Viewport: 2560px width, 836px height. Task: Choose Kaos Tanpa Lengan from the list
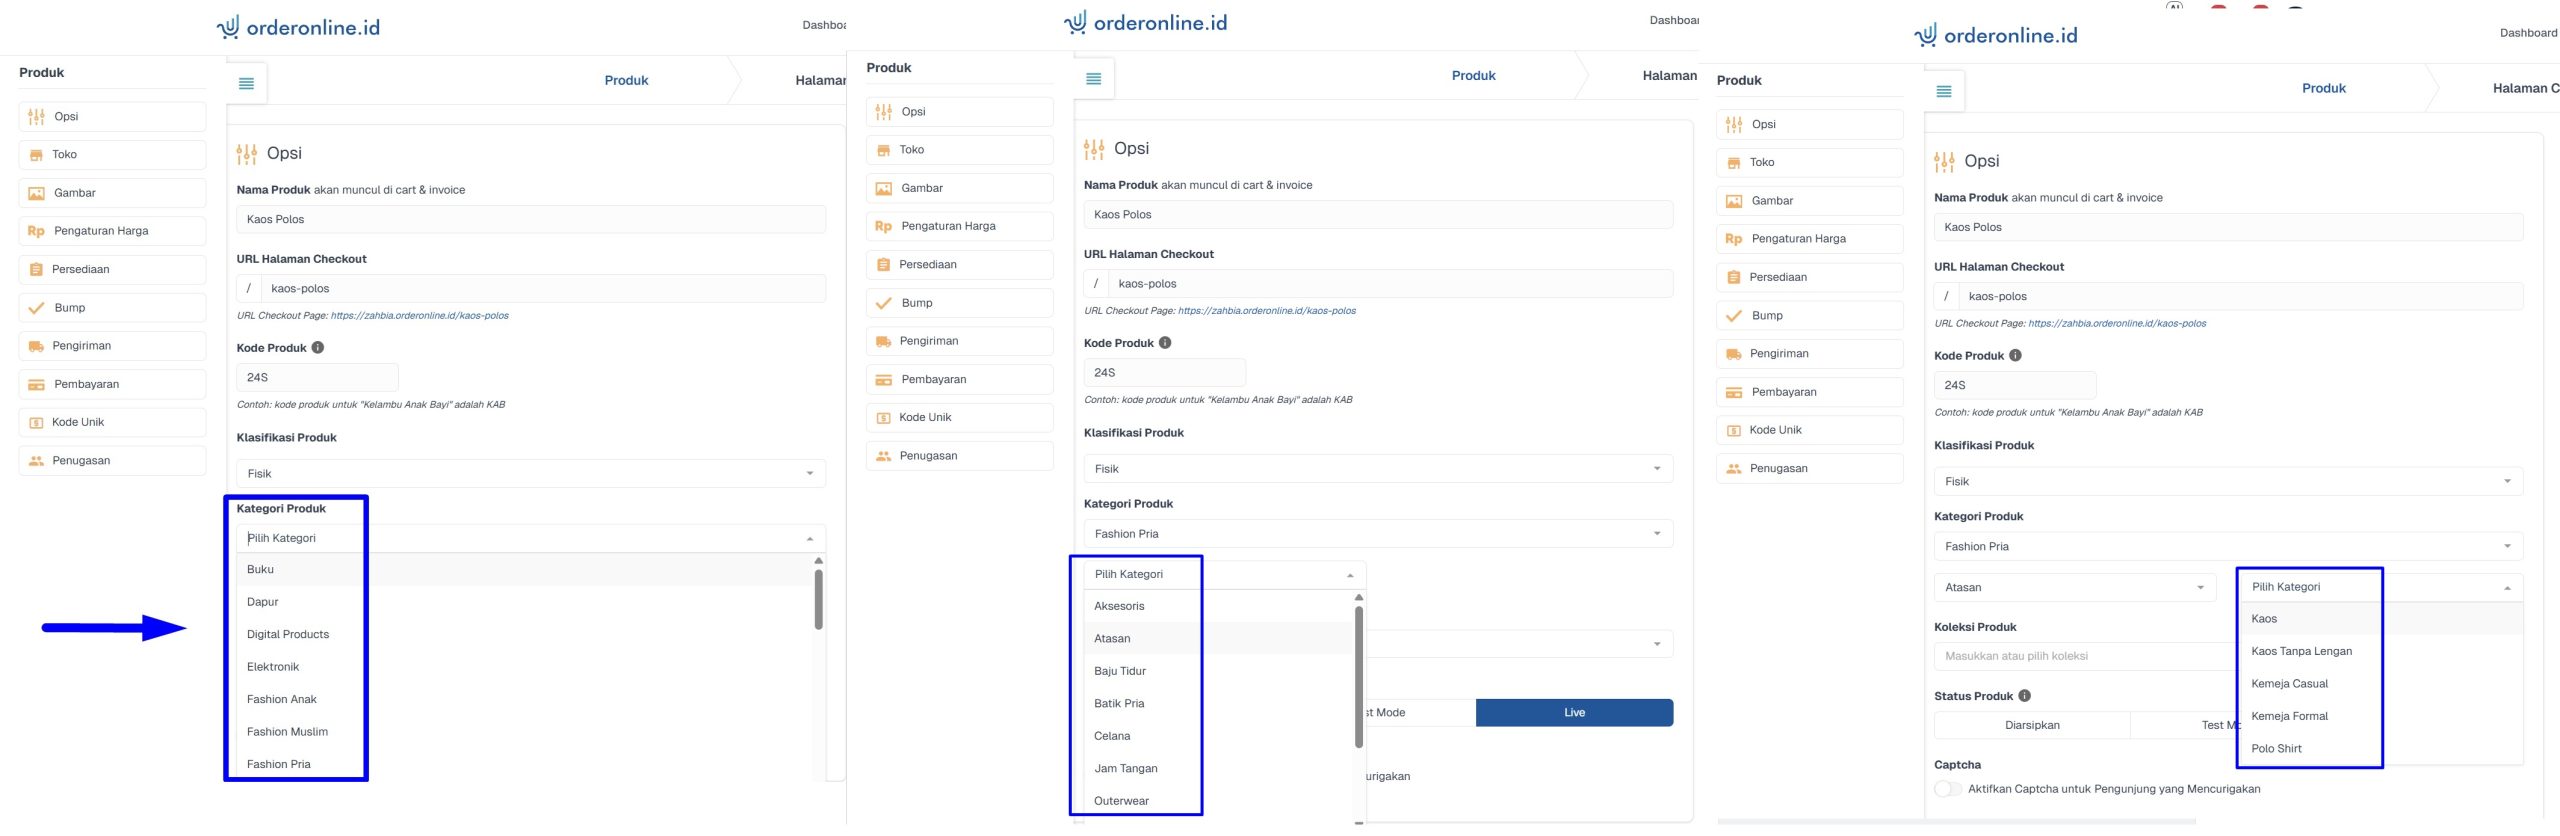2301,651
